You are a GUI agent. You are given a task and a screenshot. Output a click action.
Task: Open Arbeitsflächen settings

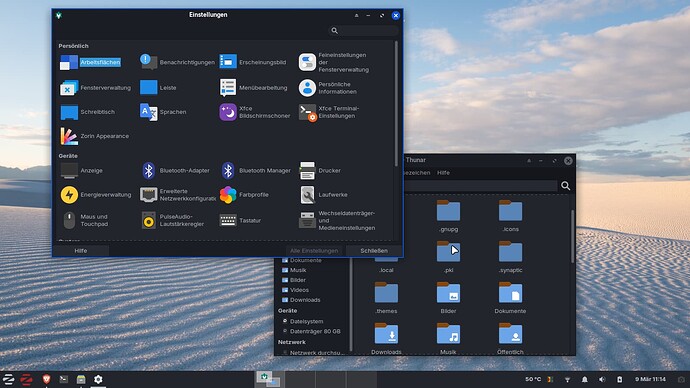coord(90,62)
